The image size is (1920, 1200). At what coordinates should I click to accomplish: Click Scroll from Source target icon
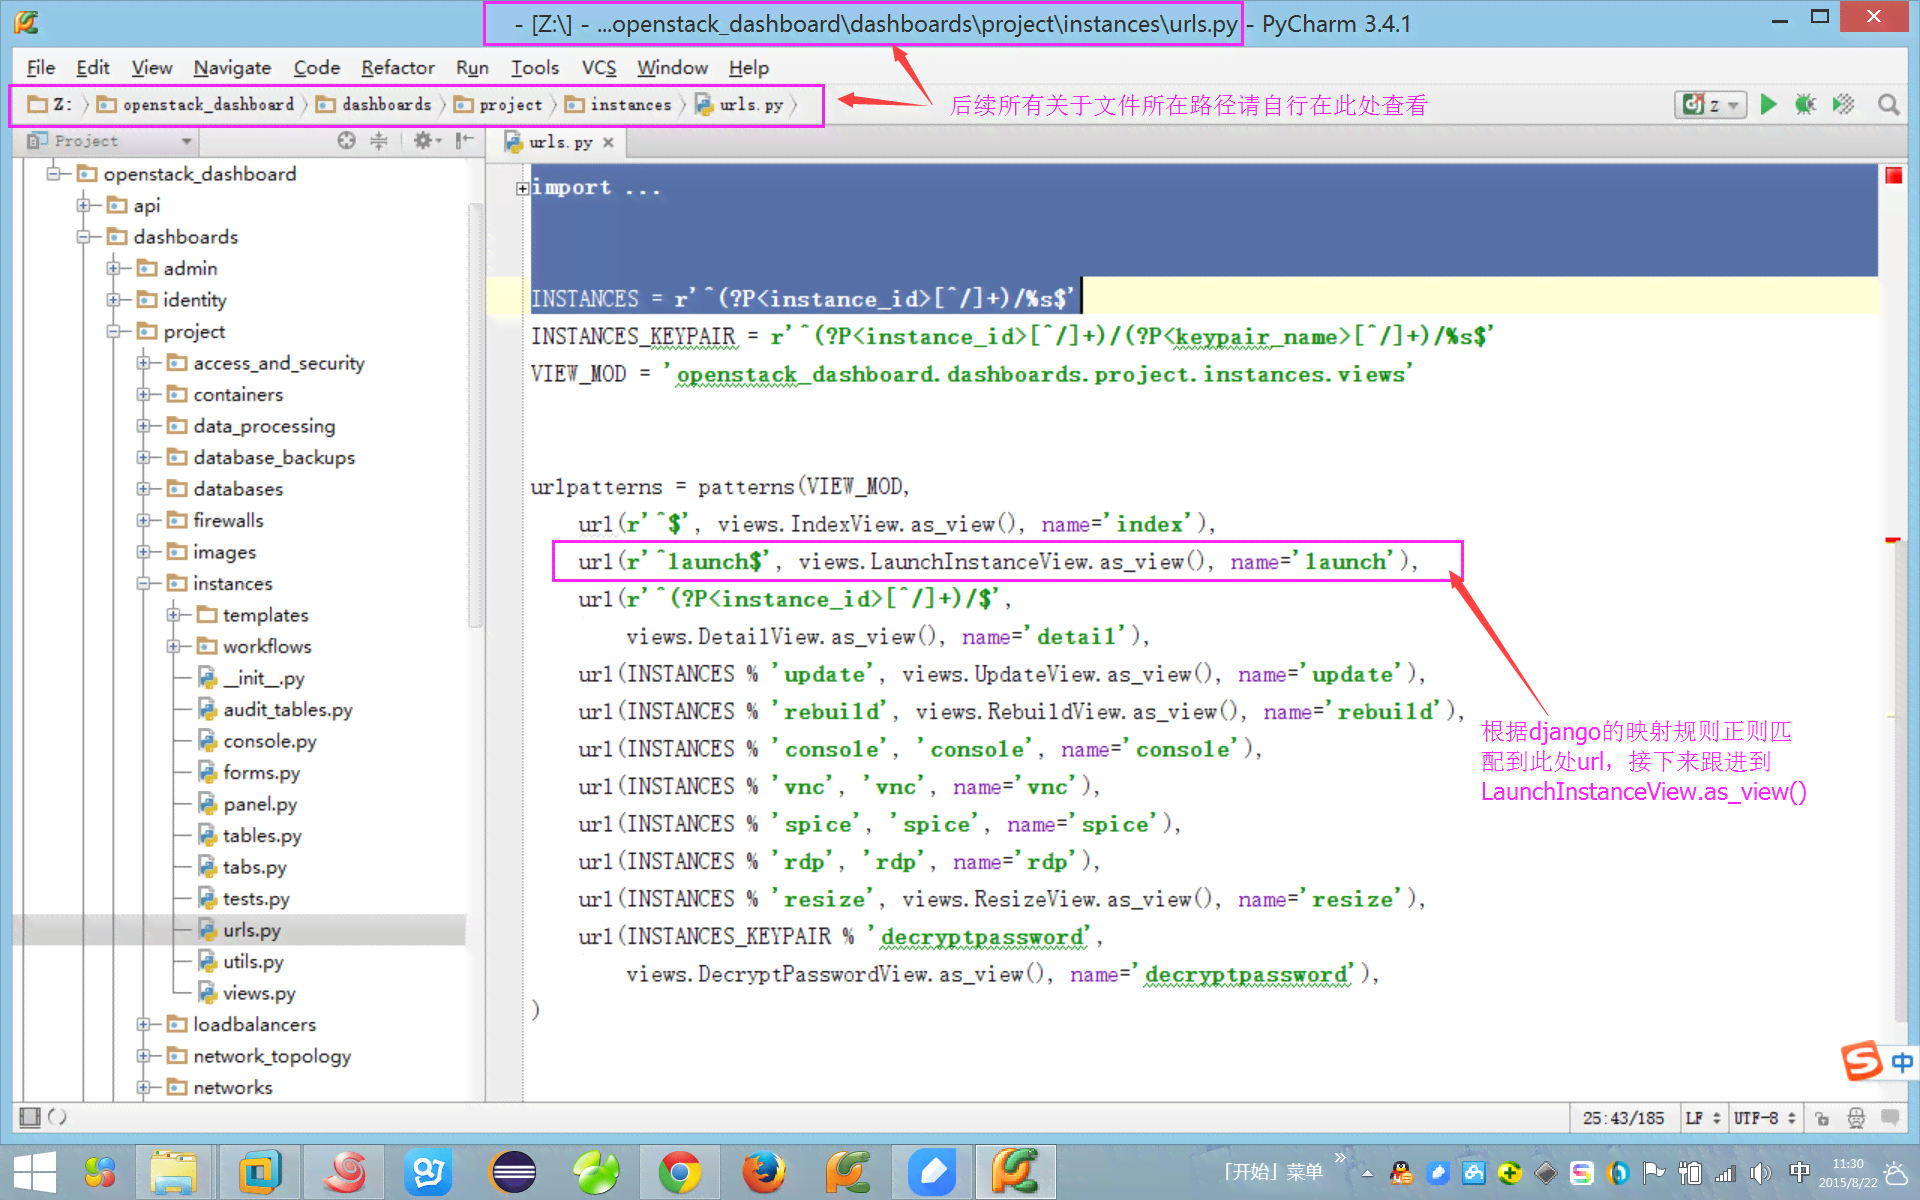pyautogui.click(x=346, y=141)
